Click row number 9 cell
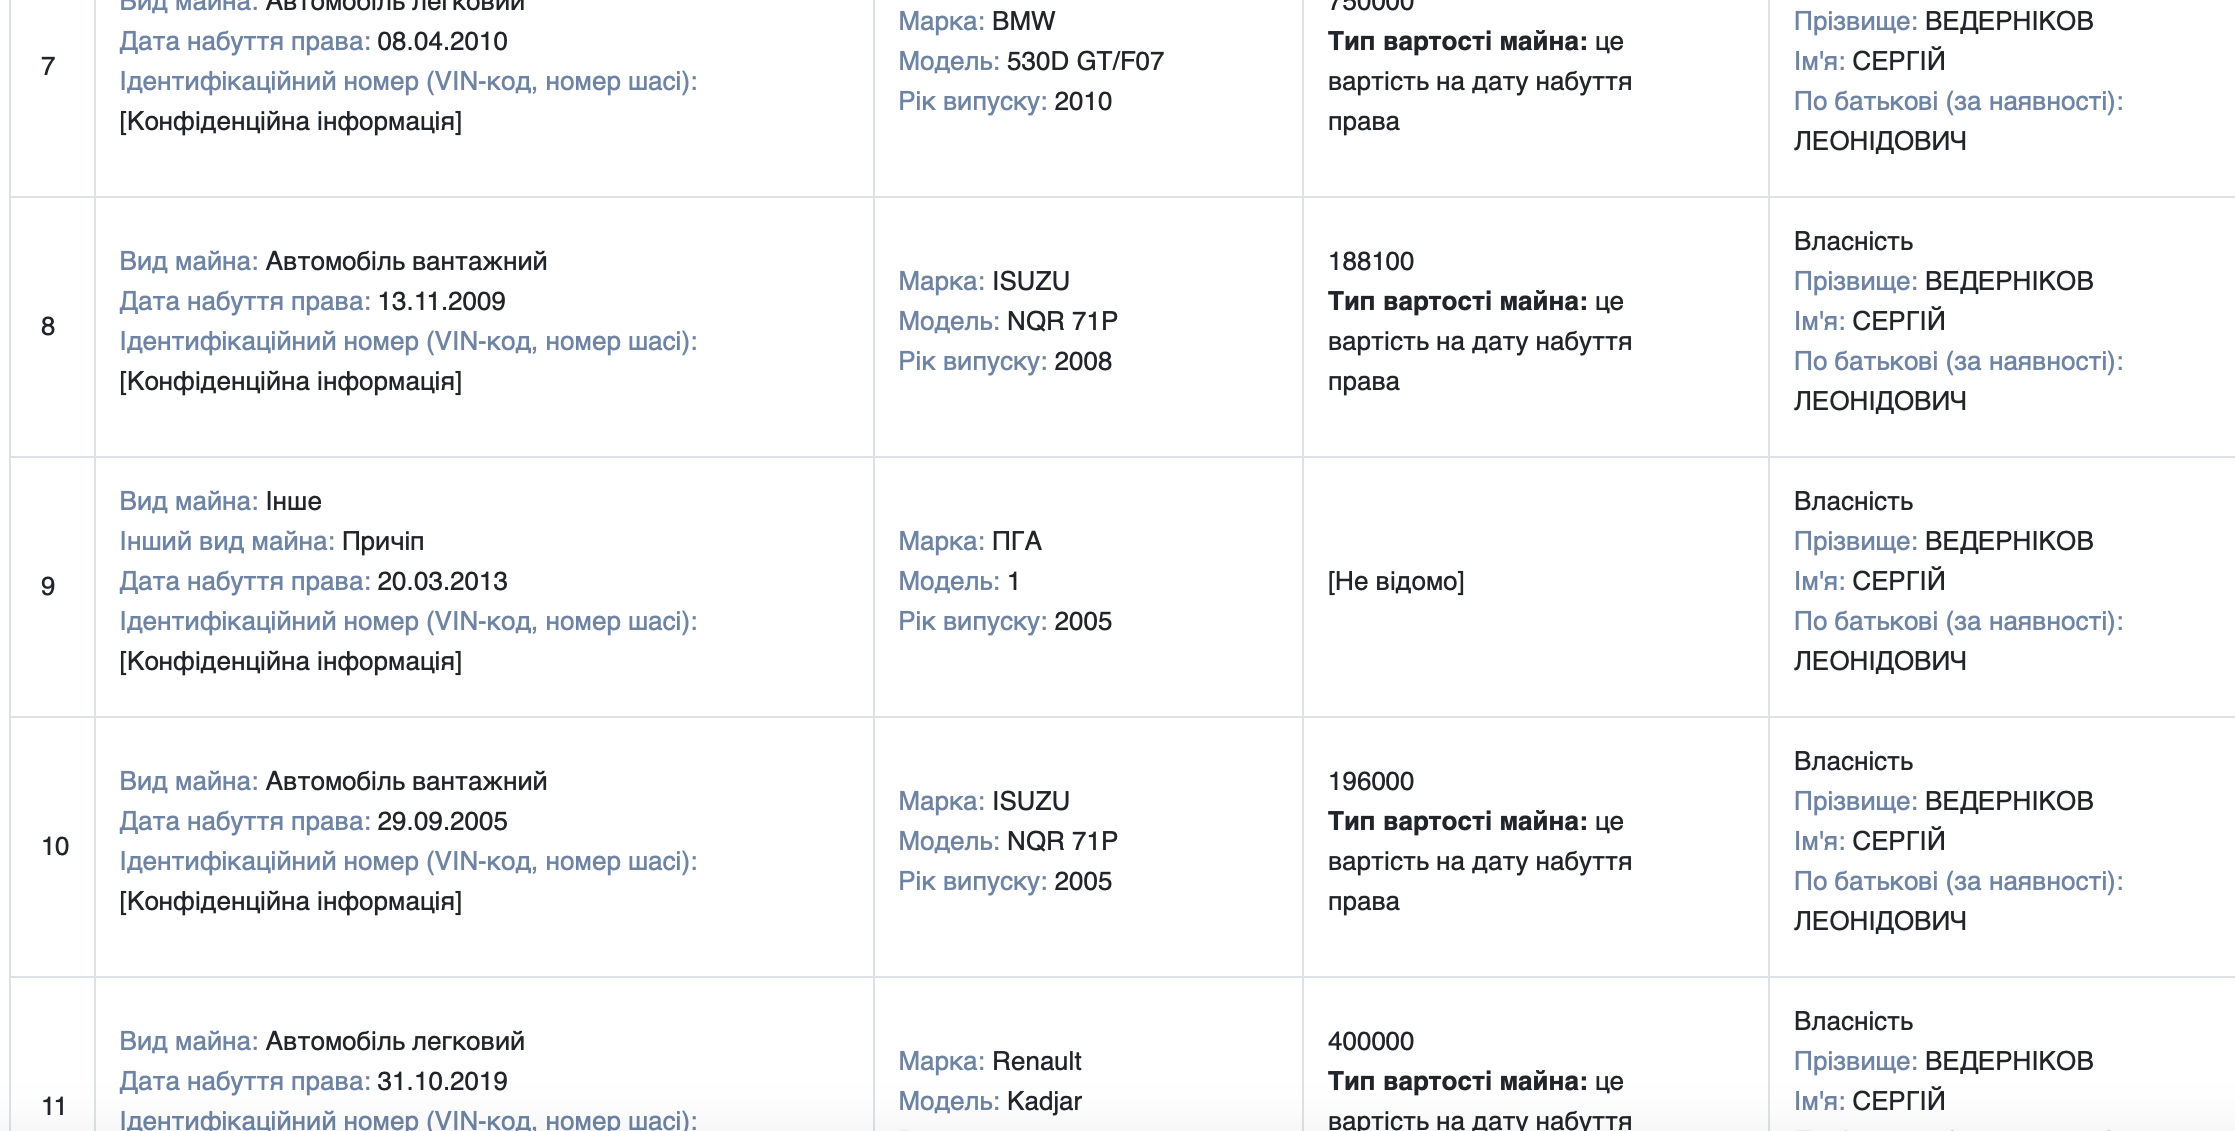This screenshot has width=2235, height=1131. 52,587
